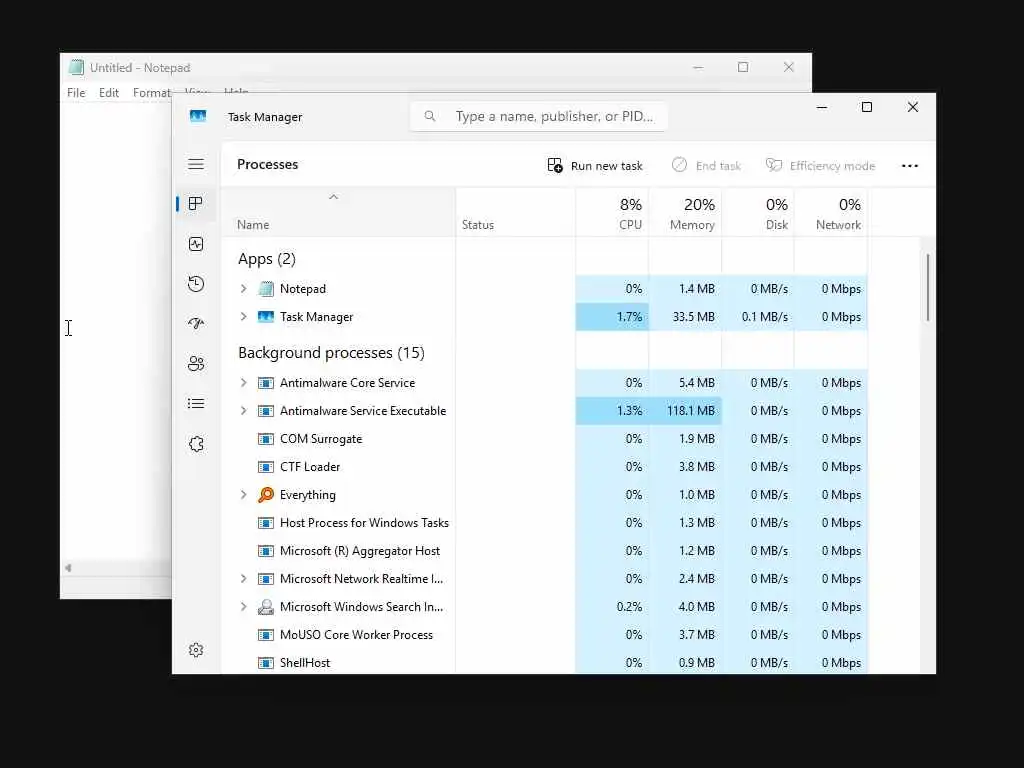Image resolution: width=1024 pixels, height=768 pixels.
Task: Expand Antimalware Core Service row
Action: pos(244,383)
